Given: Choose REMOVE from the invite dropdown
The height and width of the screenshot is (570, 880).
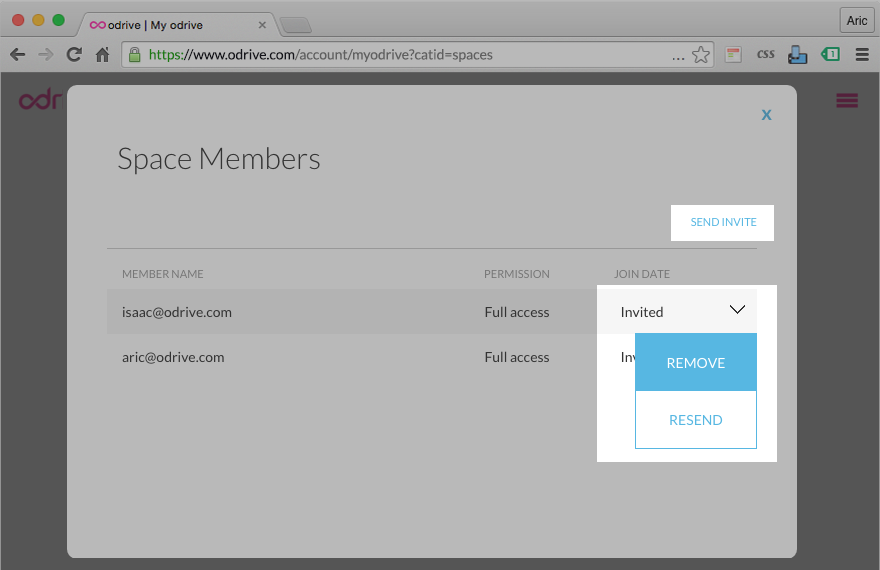Looking at the screenshot, I should click(x=696, y=363).
